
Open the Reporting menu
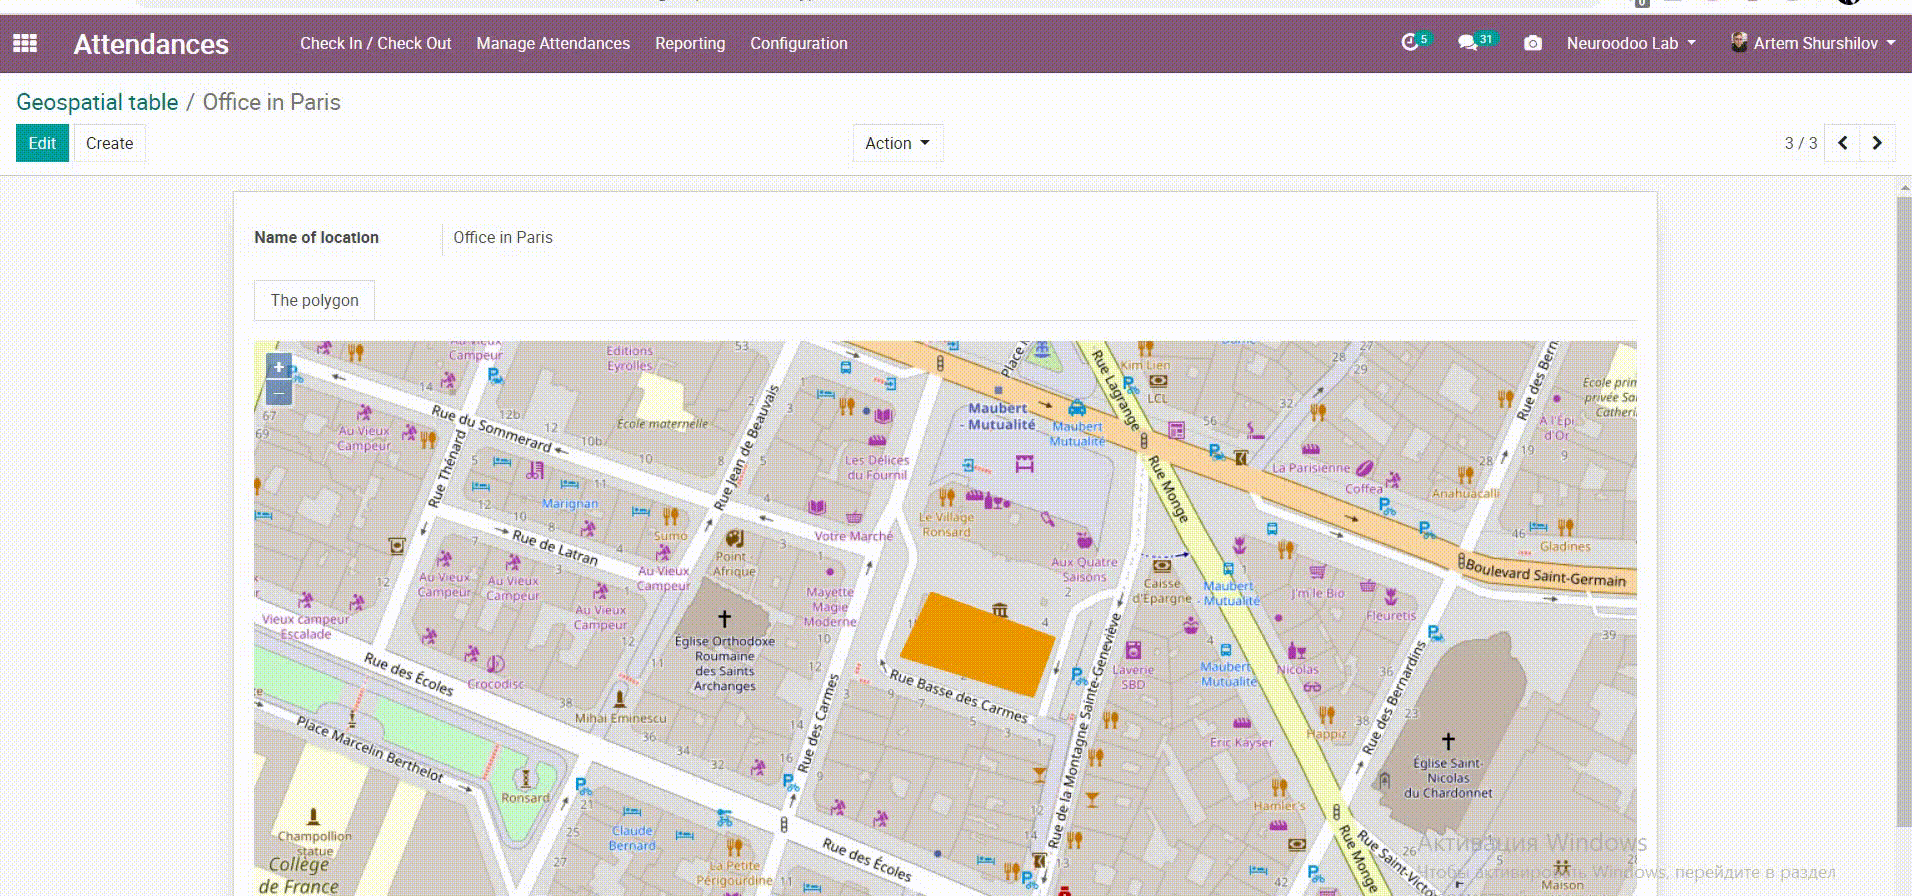[690, 43]
